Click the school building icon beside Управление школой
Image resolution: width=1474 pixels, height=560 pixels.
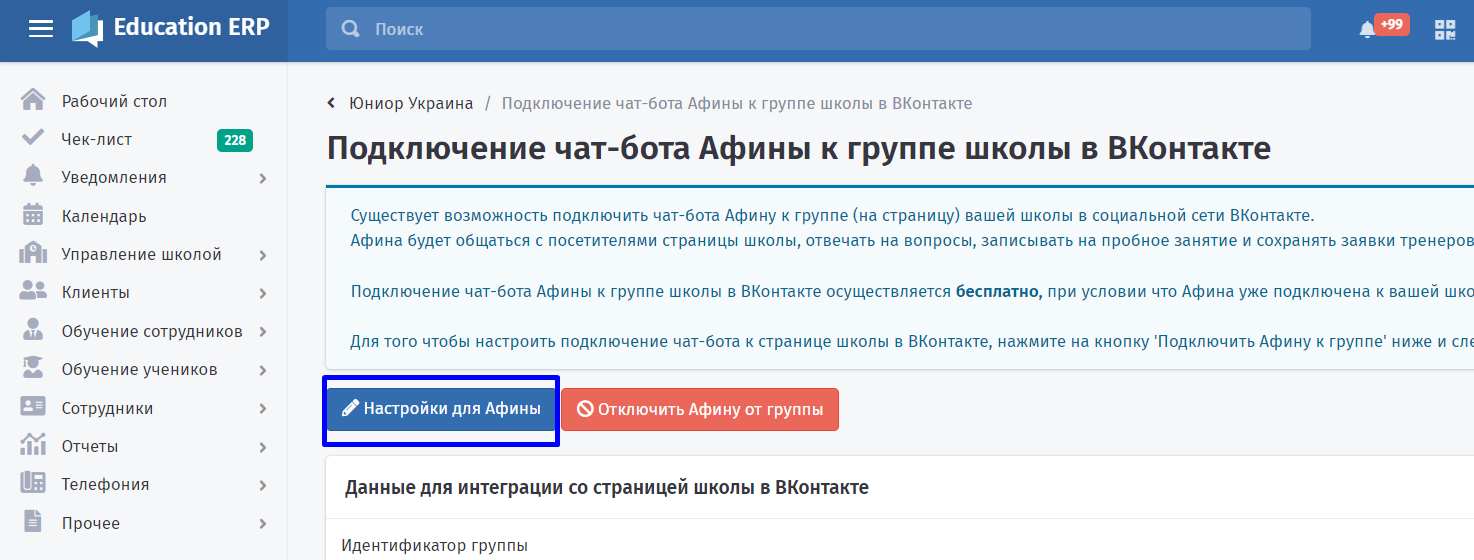[x=33, y=253]
